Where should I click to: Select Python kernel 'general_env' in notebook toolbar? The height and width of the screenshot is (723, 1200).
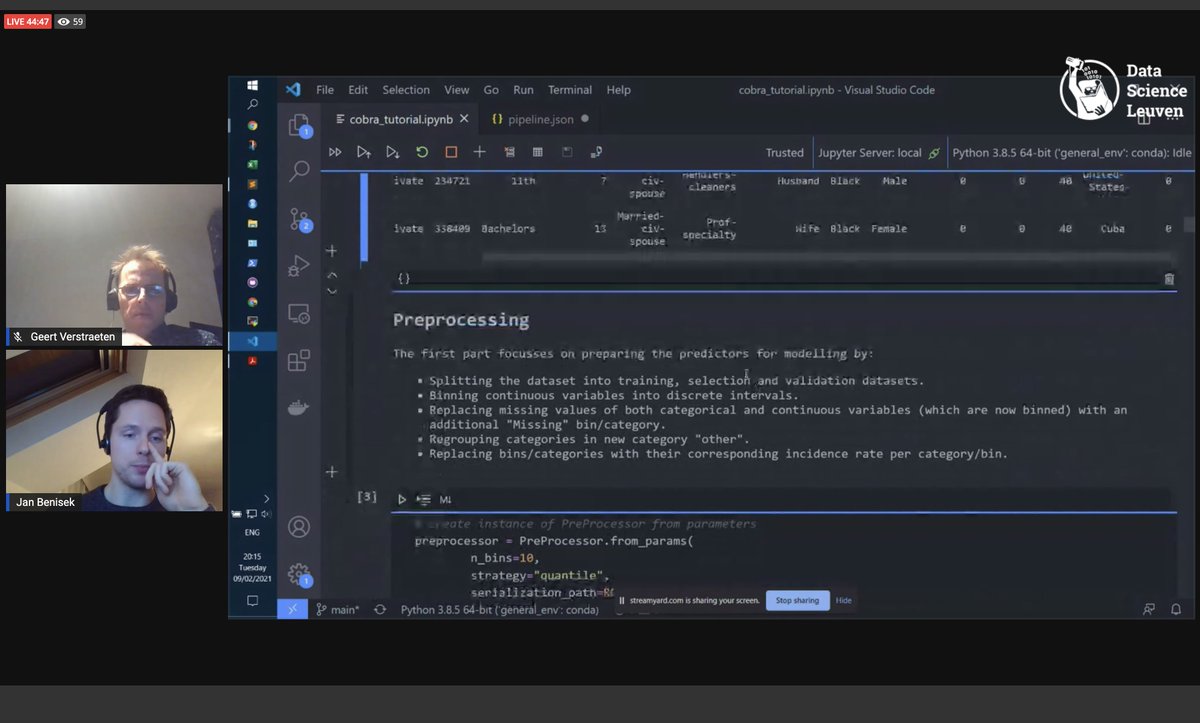pos(1072,153)
